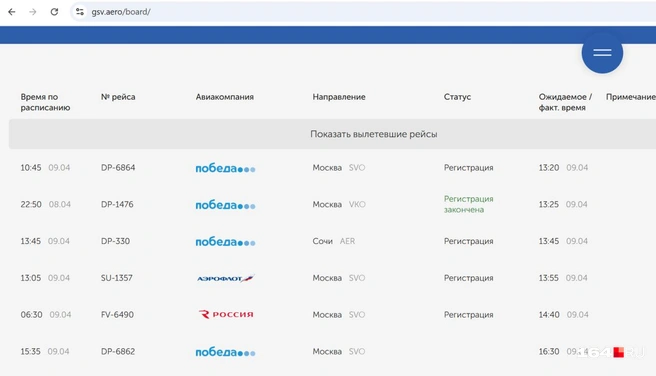Screen dimensions: 656x376
Task: Select flight number SU-1357
Action: pos(117,278)
